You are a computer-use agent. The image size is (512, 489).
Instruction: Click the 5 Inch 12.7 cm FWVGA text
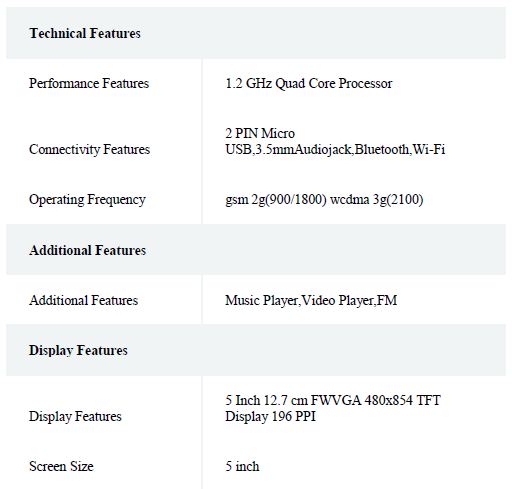tap(293, 400)
